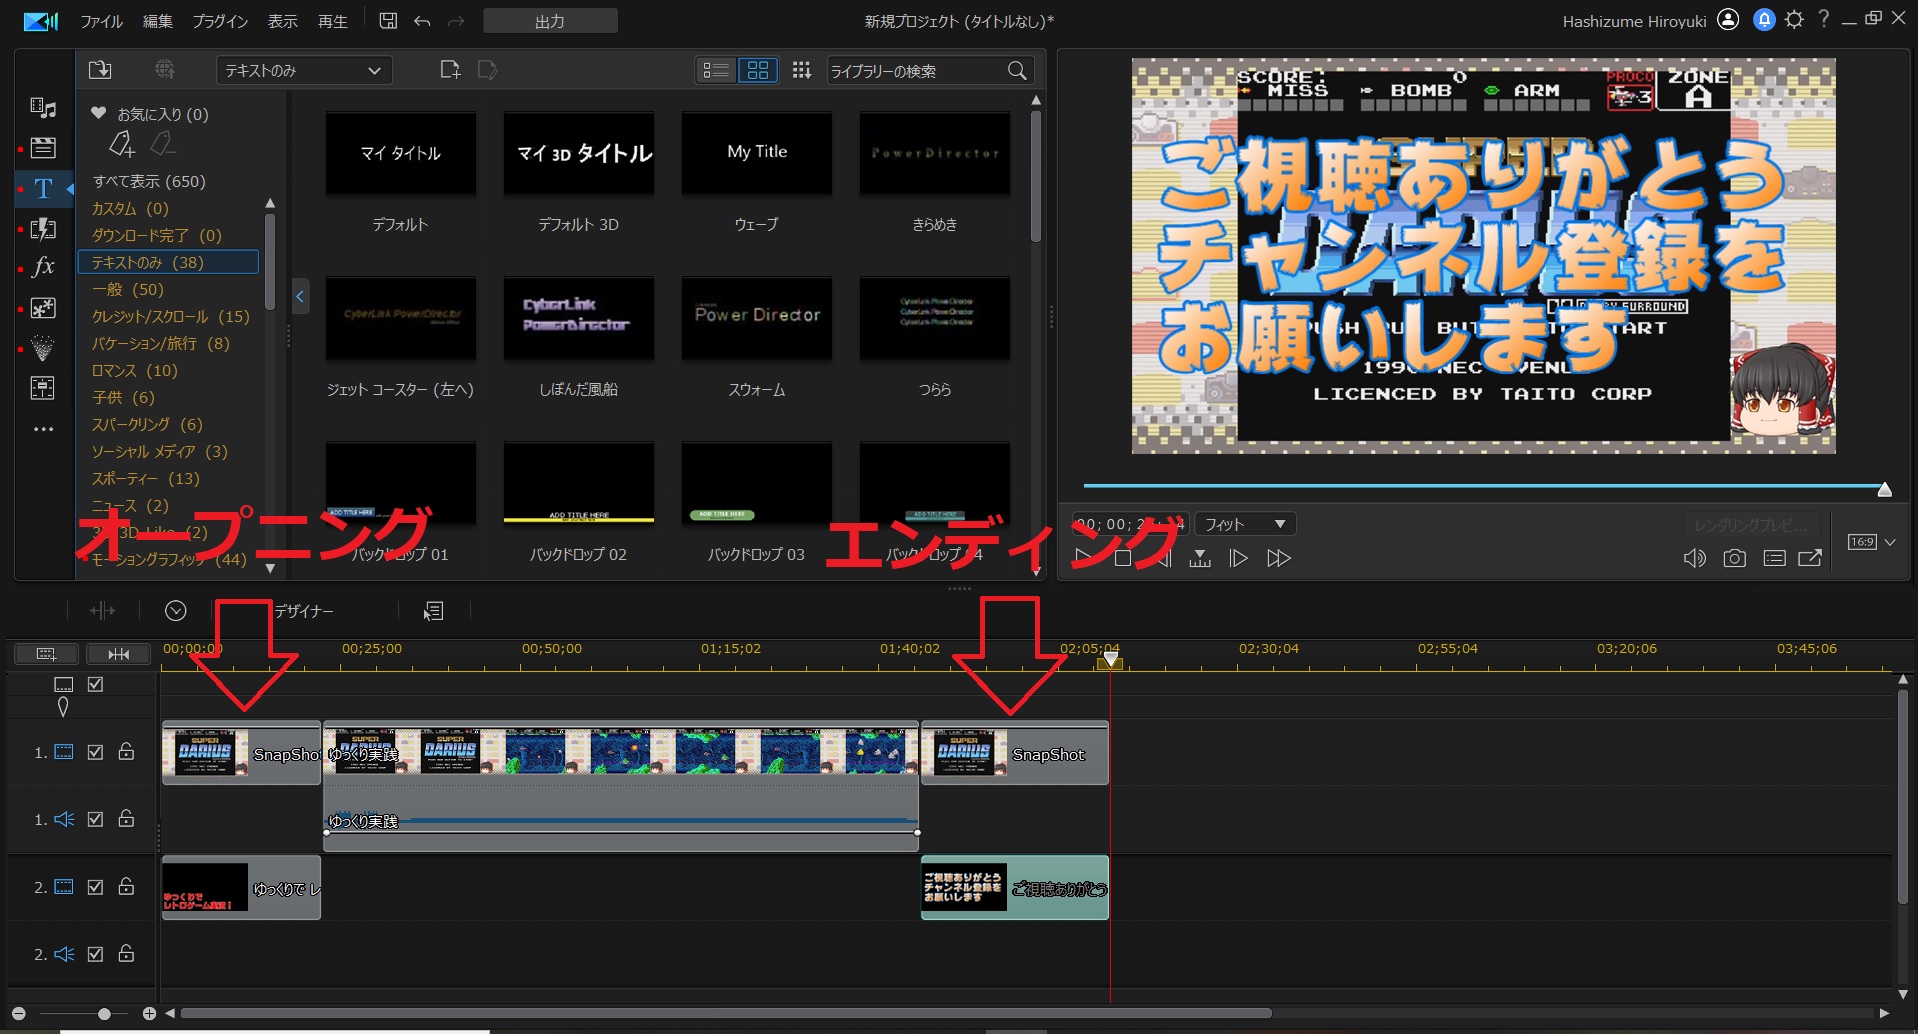Select the ロマンス (10) category
The width and height of the screenshot is (1918, 1034).
(x=135, y=370)
